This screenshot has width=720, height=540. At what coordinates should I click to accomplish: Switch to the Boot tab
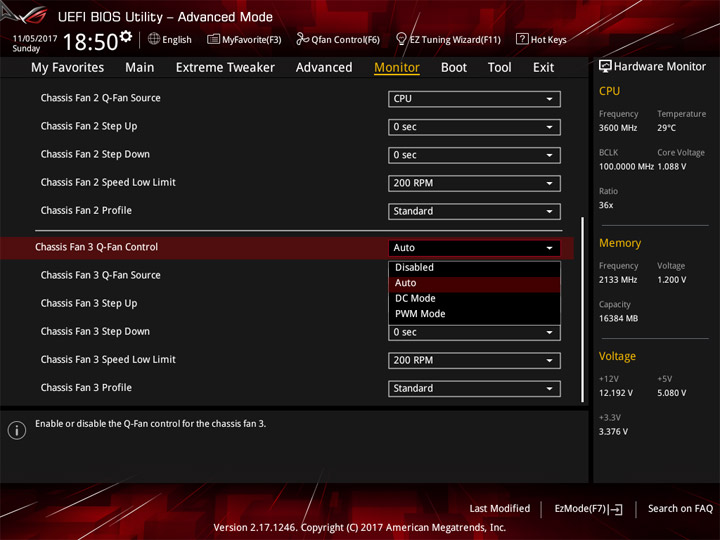click(454, 68)
